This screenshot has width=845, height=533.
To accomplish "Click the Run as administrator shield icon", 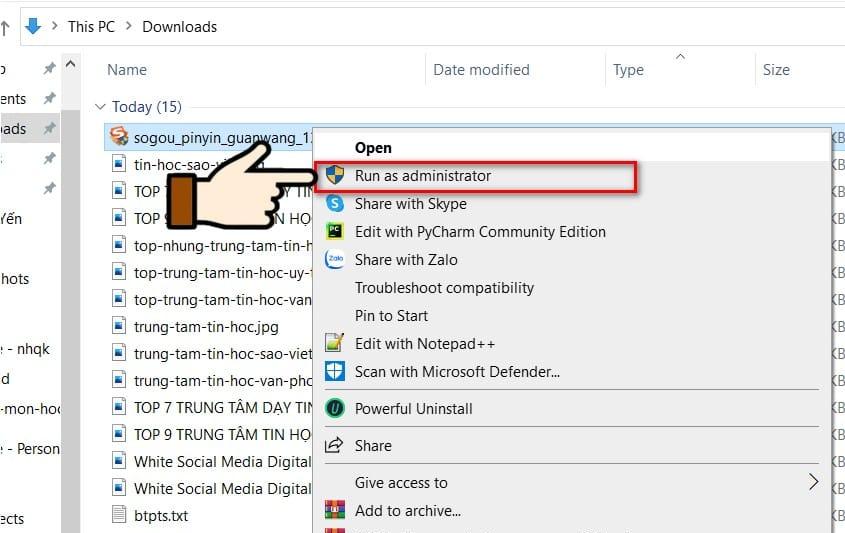I will (x=335, y=175).
